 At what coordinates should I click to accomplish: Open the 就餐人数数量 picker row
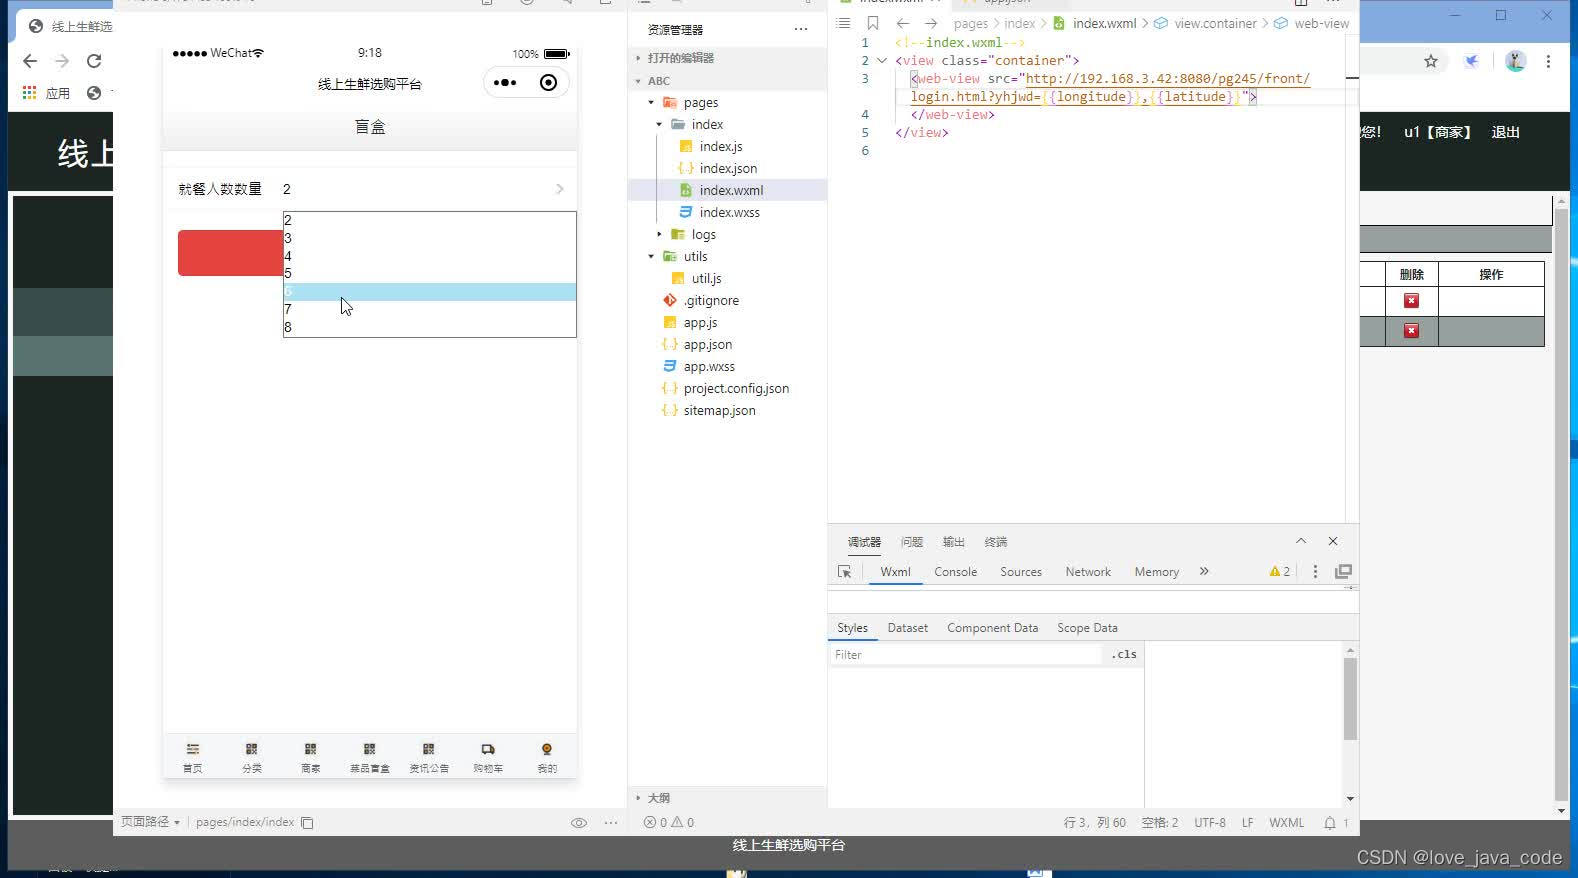tap(370, 189)
